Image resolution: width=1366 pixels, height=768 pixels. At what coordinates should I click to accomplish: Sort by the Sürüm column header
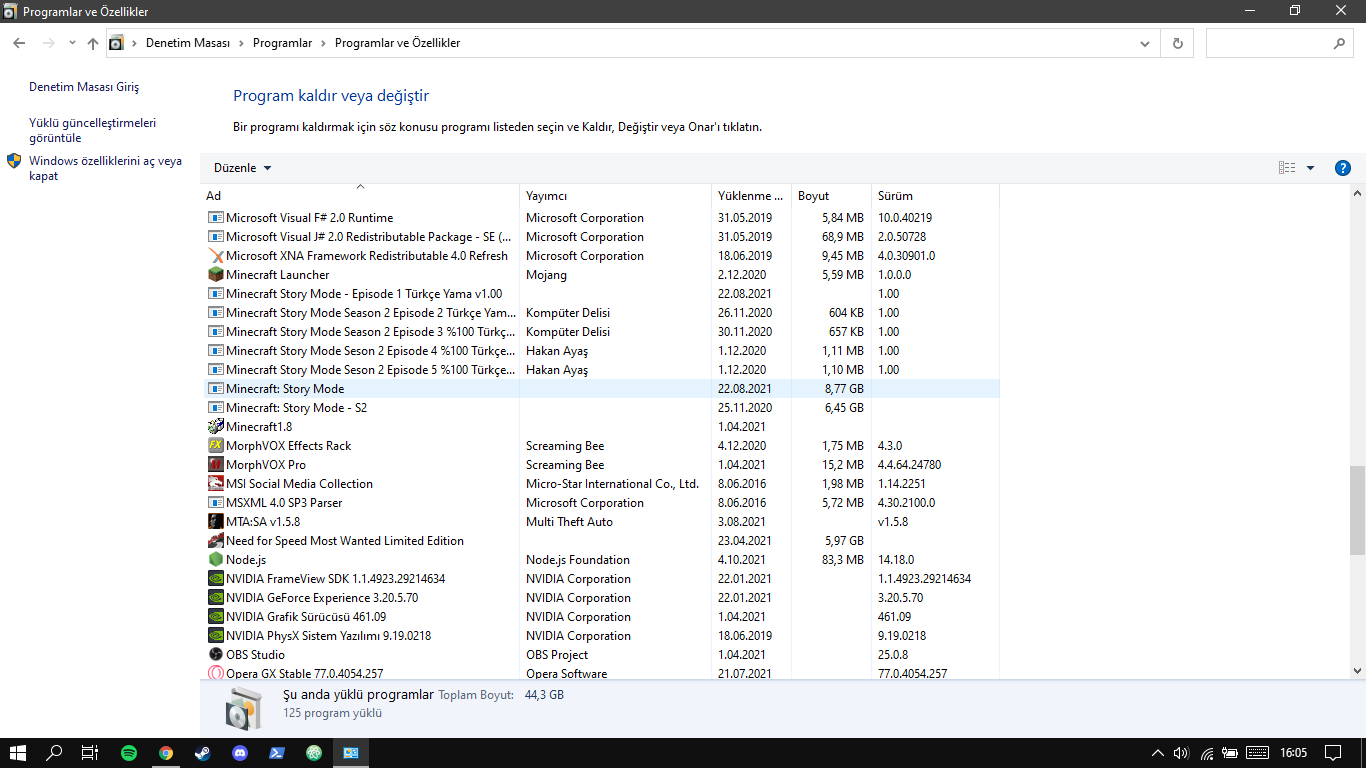click(x=935, y=196)
